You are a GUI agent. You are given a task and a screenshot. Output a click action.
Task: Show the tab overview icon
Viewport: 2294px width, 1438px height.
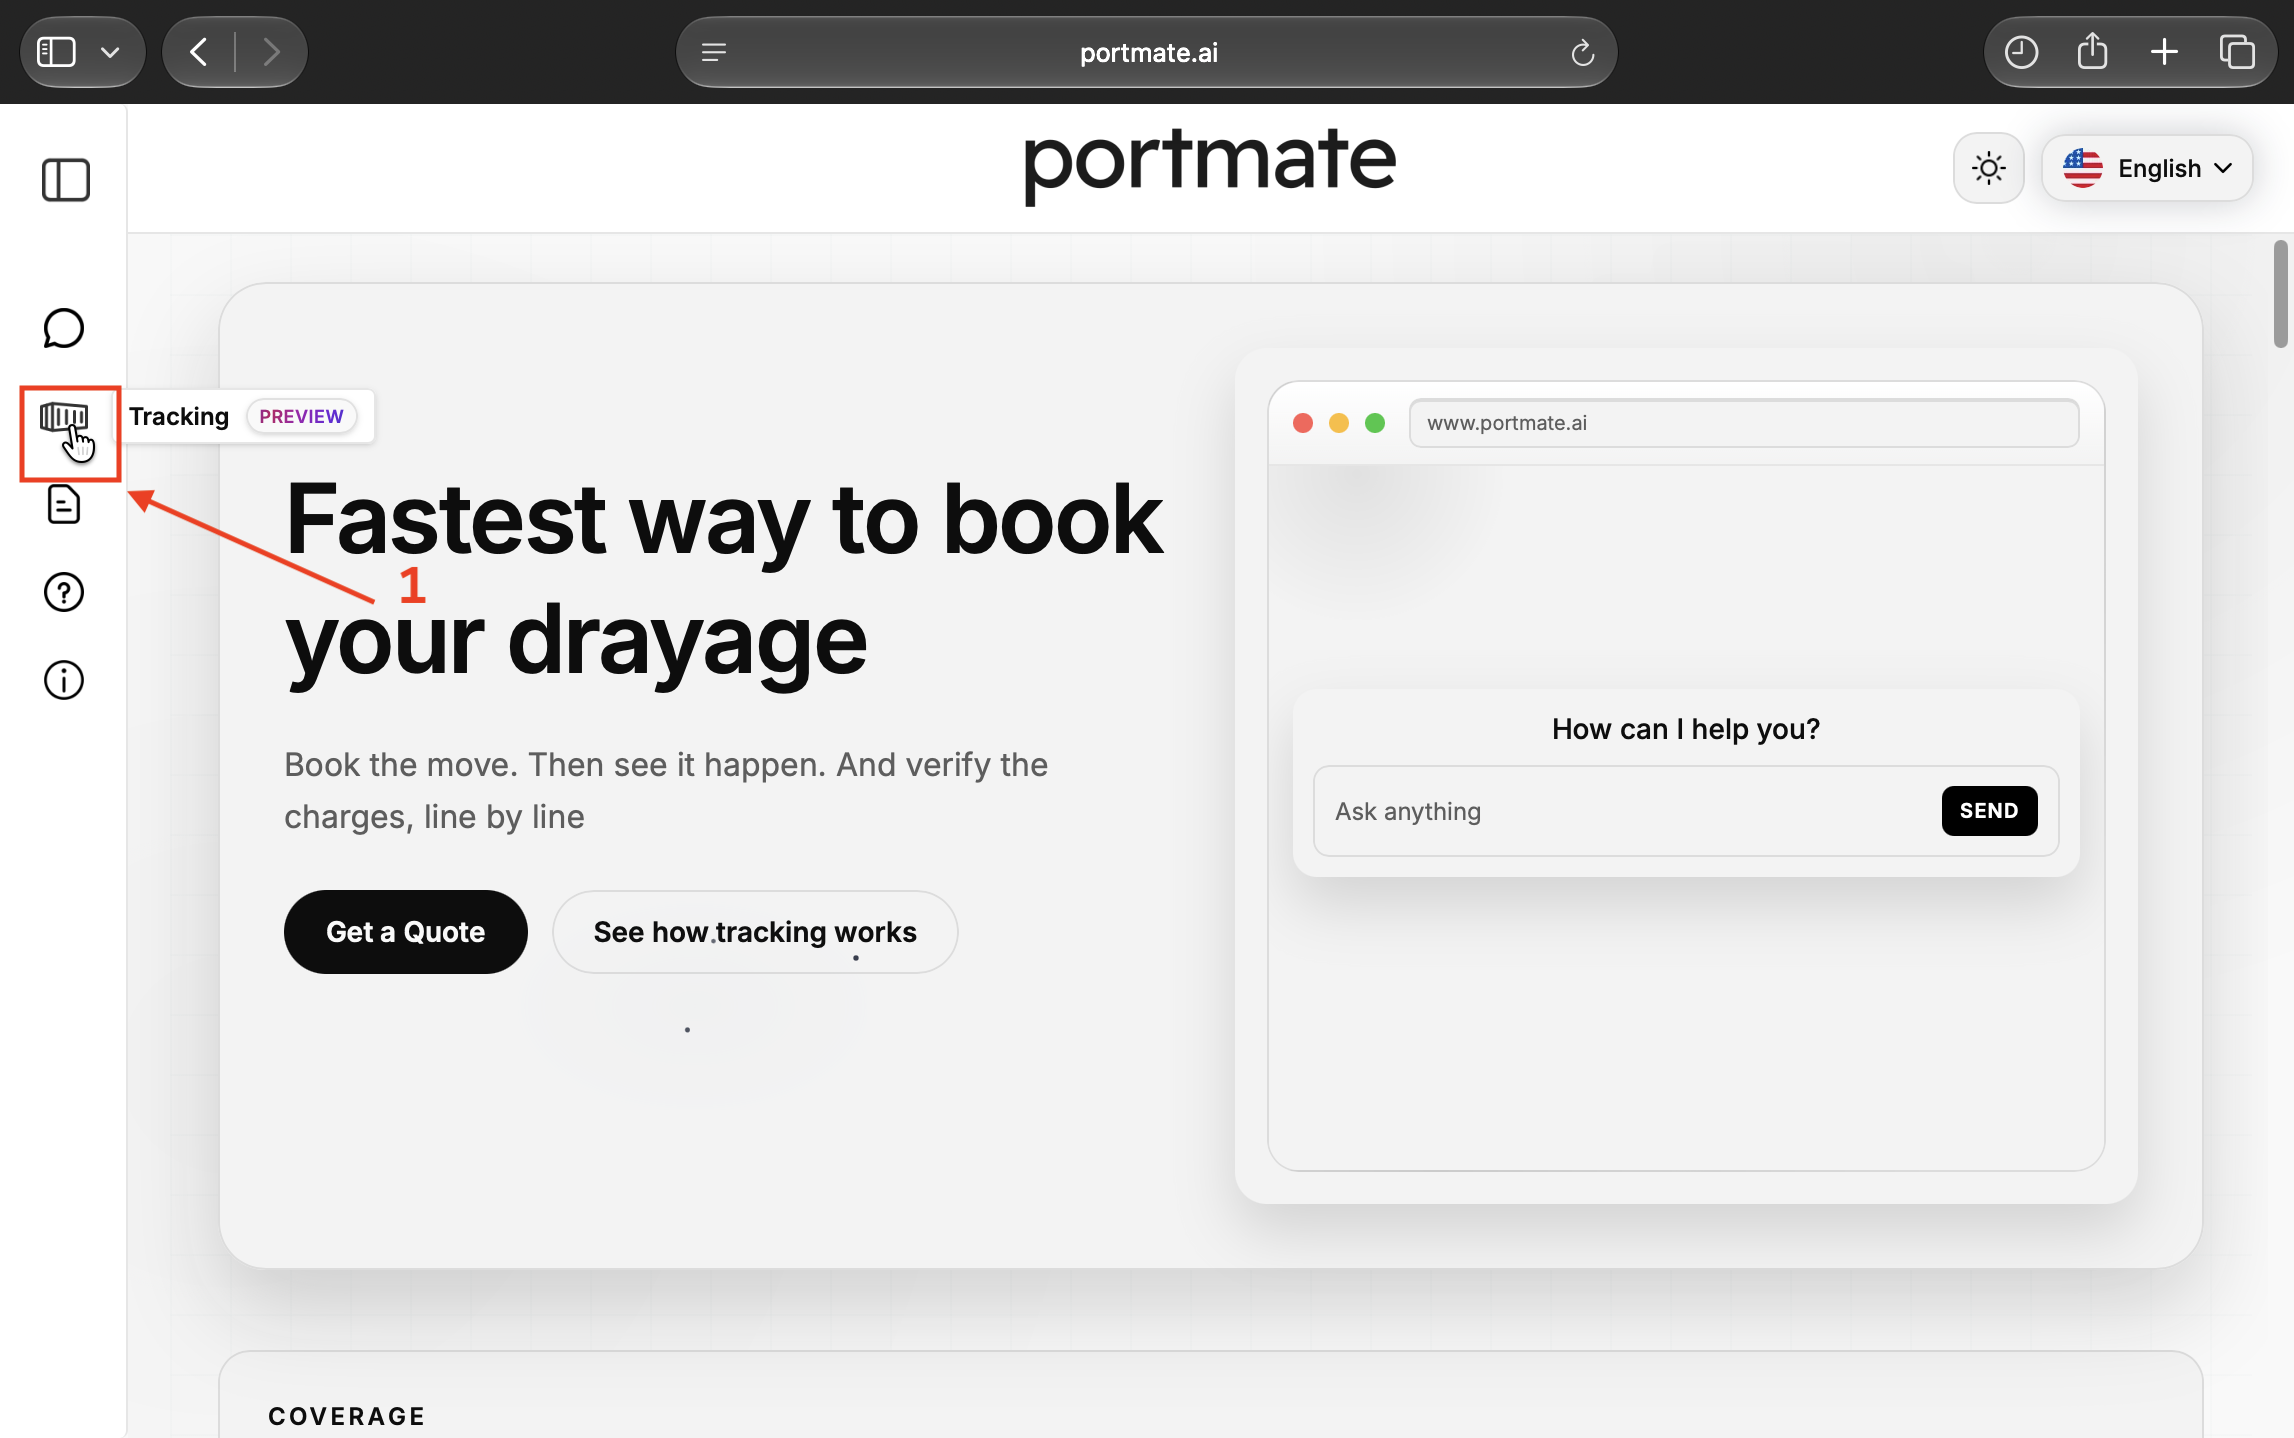(x=2236, y=52)
